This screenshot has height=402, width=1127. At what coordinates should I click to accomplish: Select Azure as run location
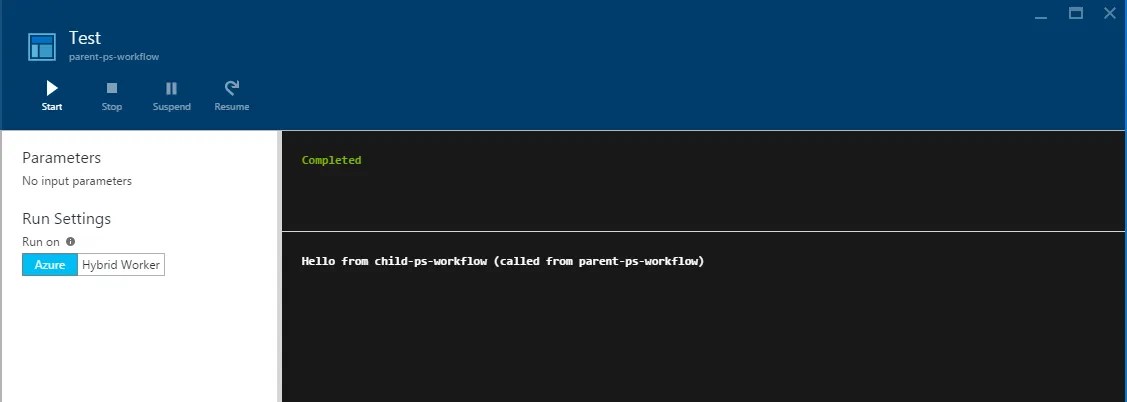tap(50, 265)
